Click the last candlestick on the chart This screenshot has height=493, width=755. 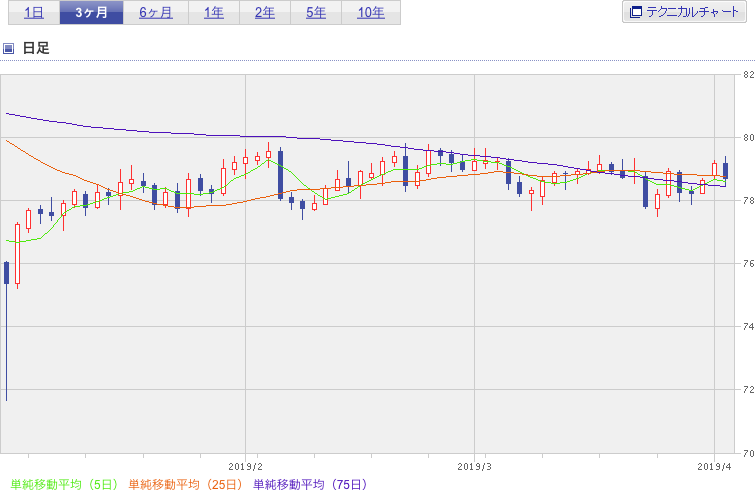[x=726, y=171]
